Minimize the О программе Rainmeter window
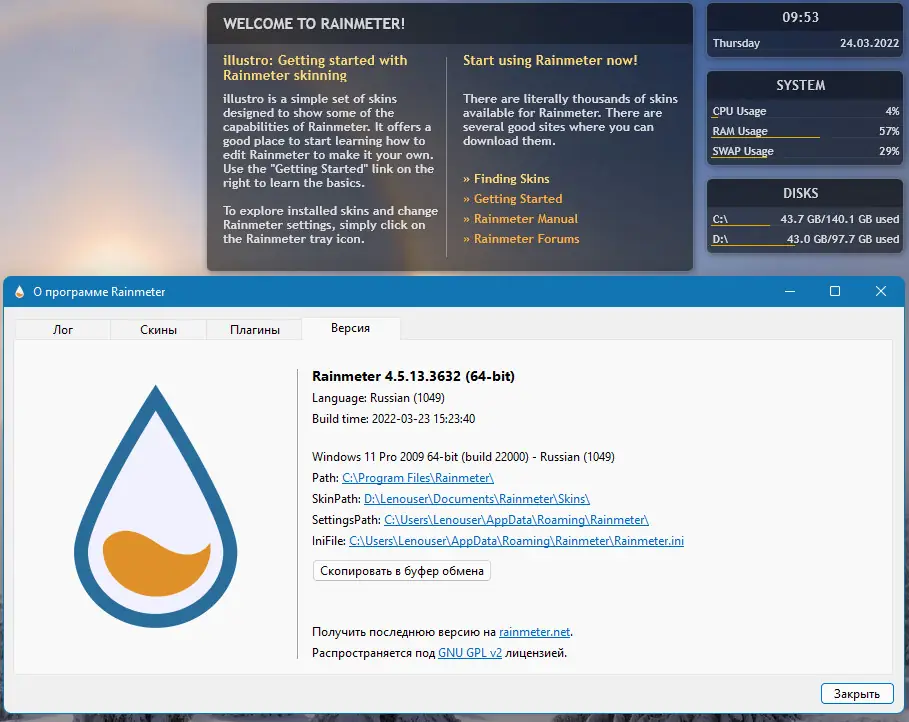This screenshot has width=909, height=722. (x=790, y=291)
